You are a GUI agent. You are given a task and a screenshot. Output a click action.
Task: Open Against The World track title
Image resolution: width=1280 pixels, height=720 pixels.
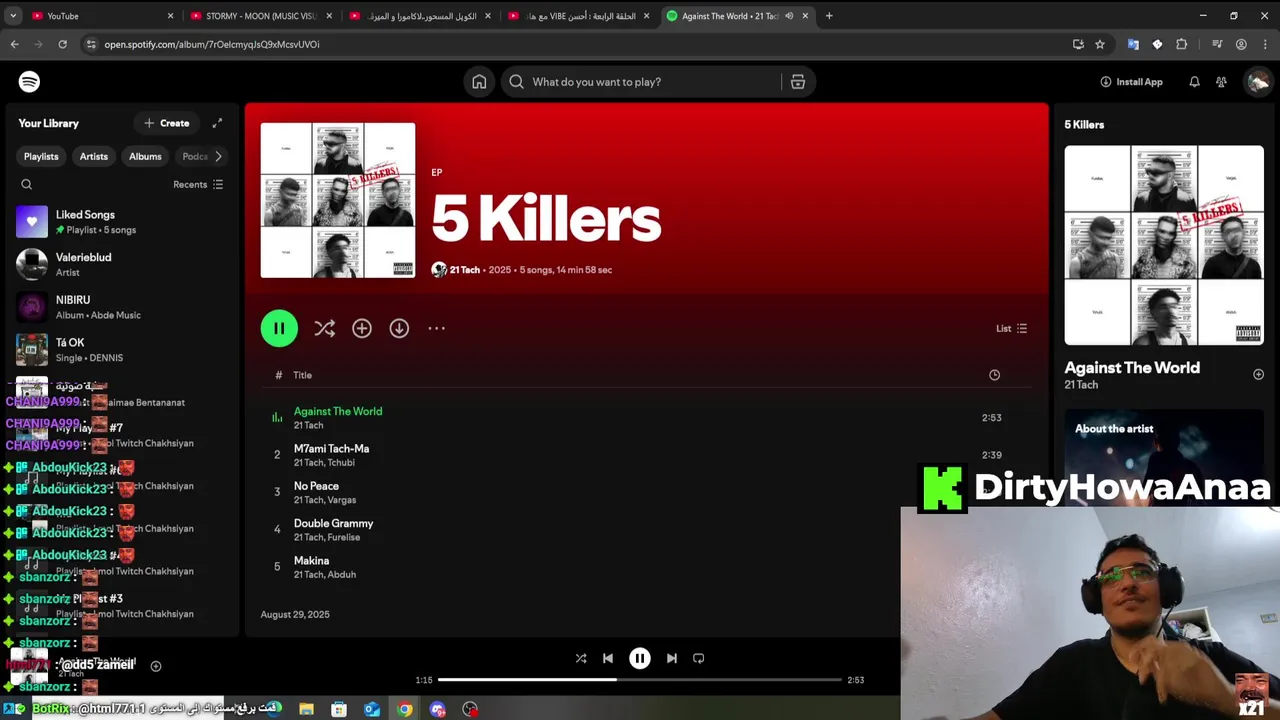coord(338,411)
